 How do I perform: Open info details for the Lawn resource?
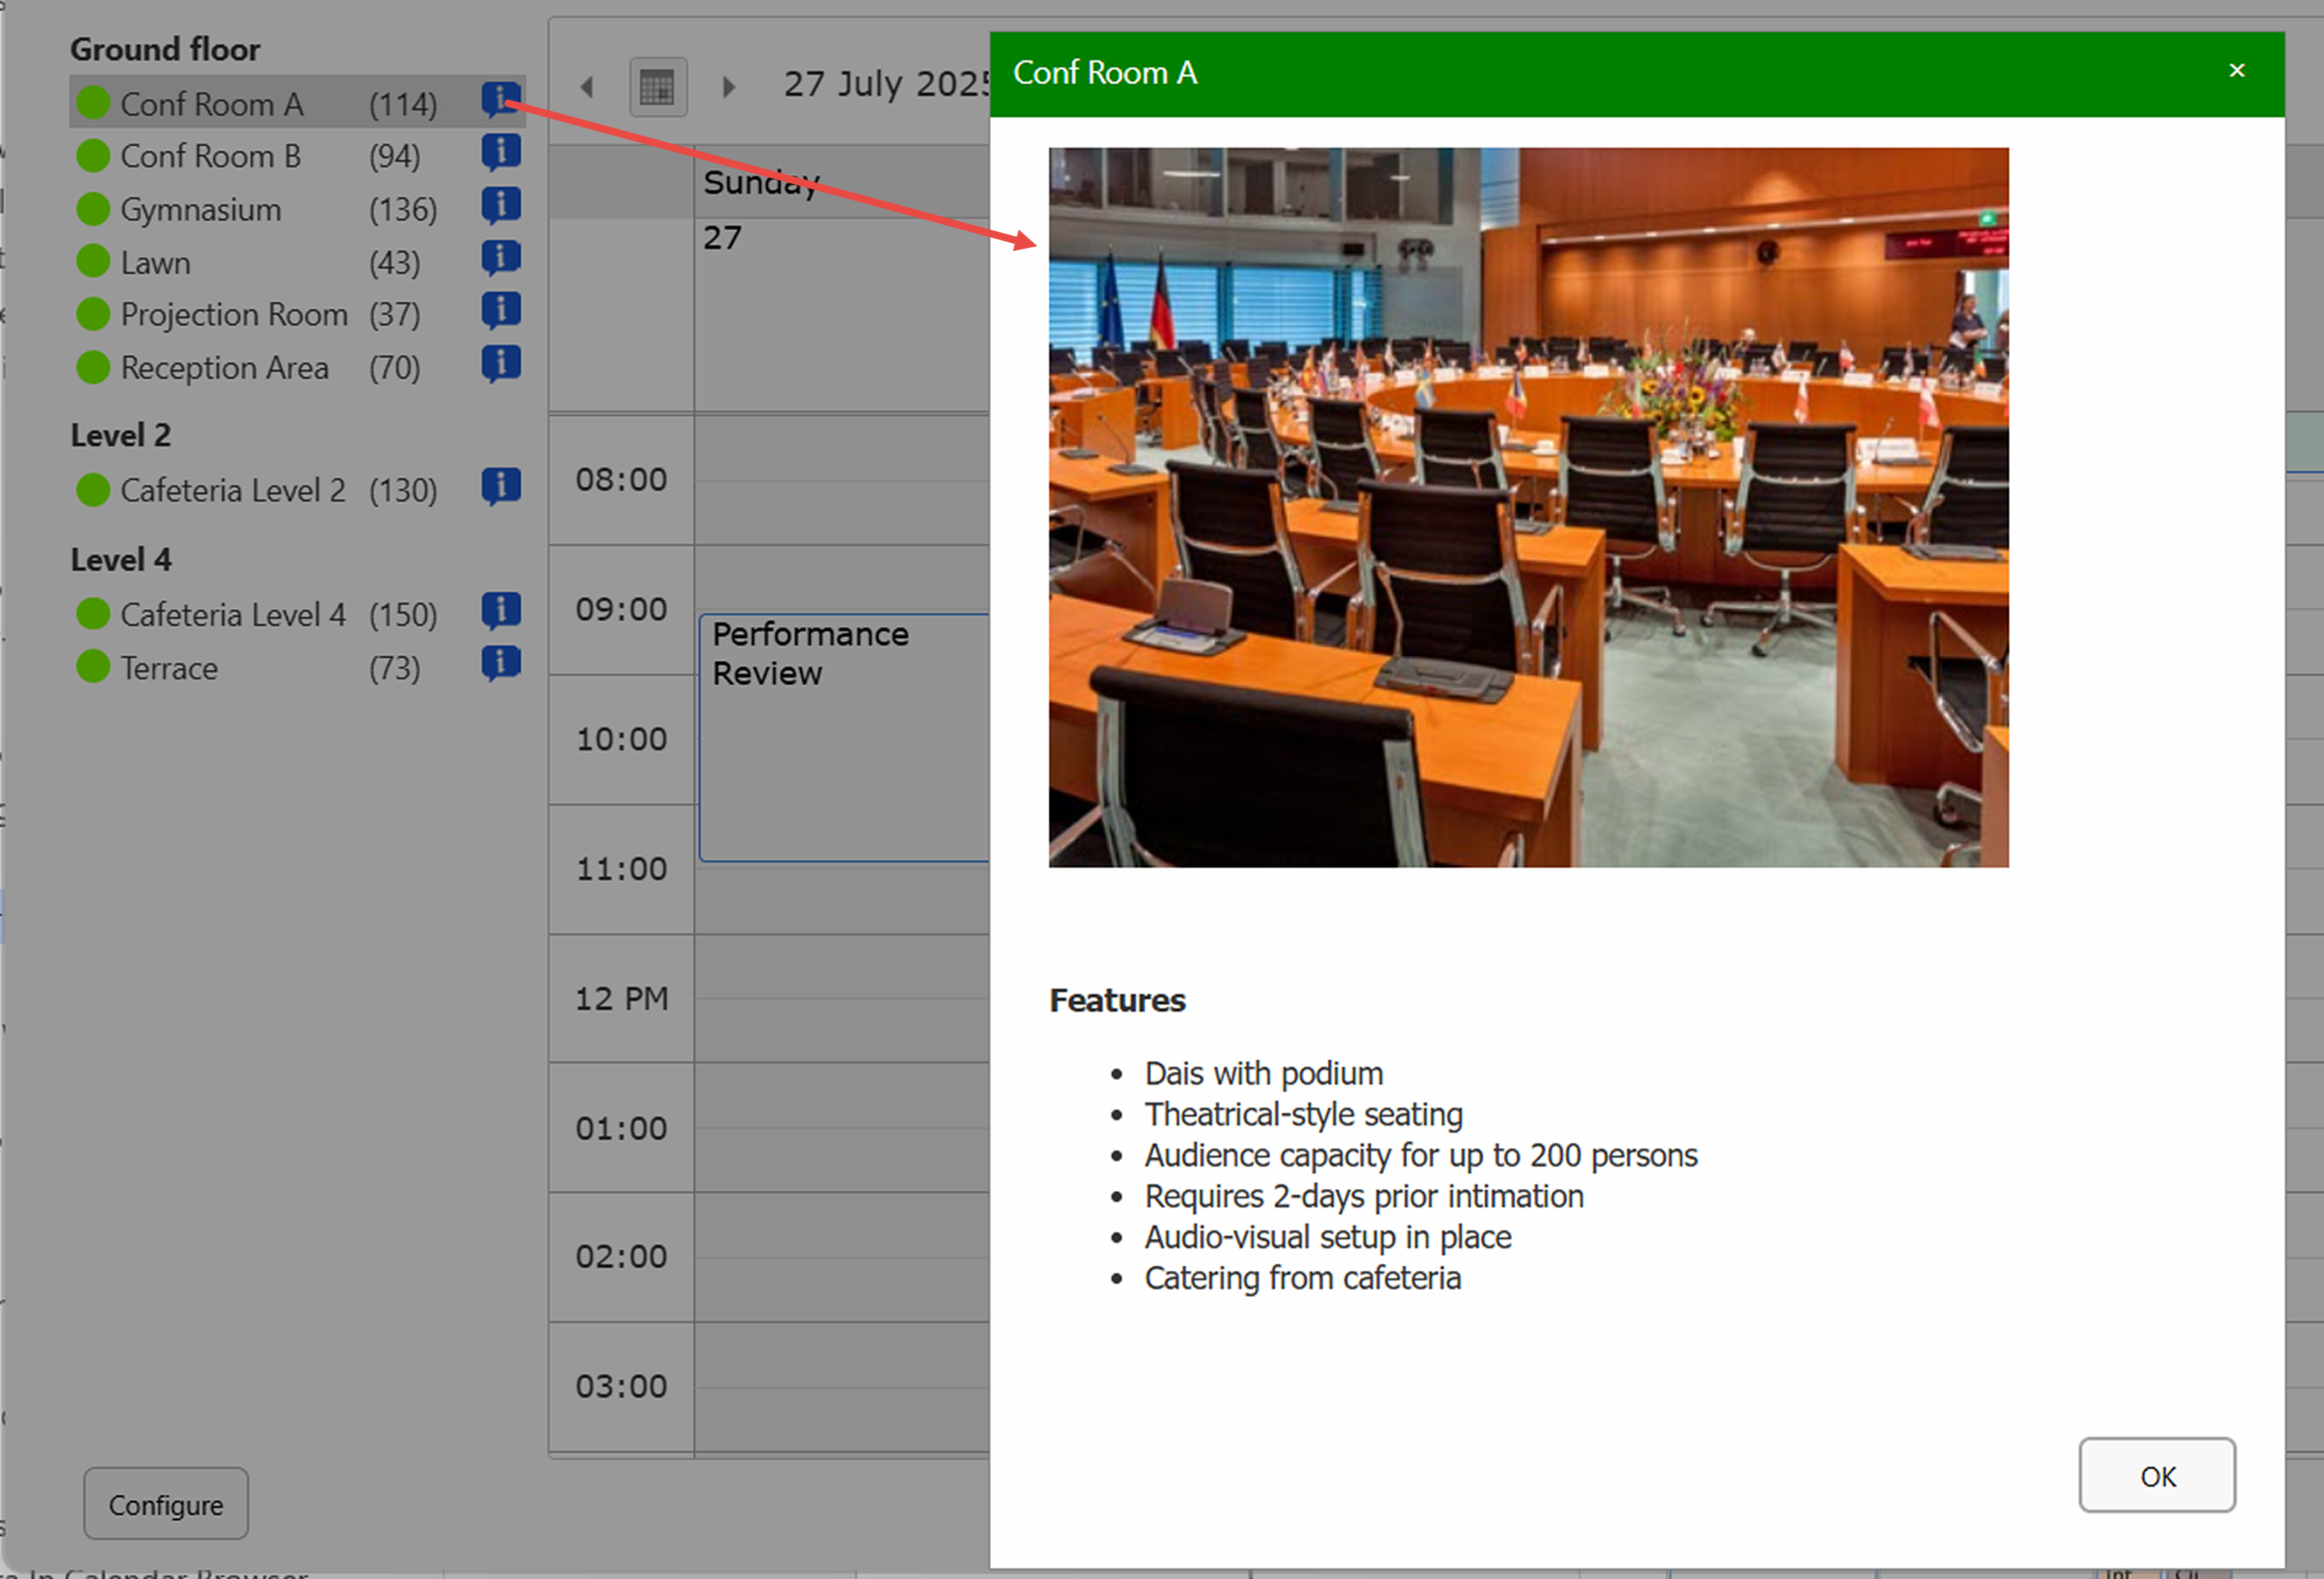click(501, 257)
